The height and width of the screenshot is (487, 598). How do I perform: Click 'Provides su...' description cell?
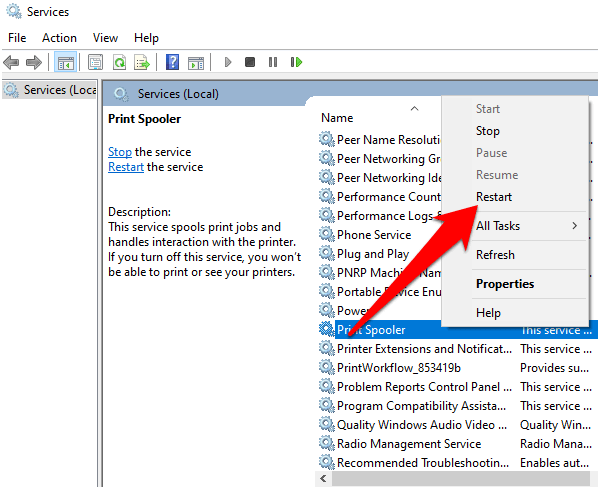pos(555,368)
